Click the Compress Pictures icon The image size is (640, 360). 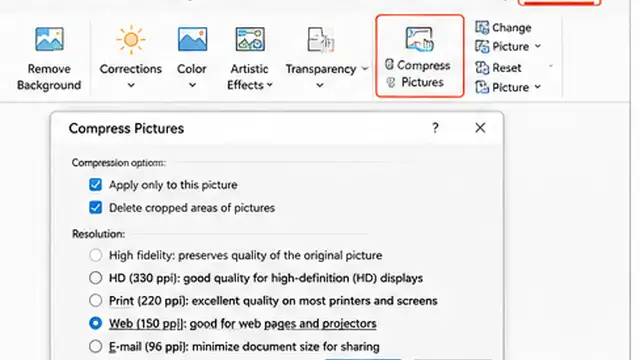419,39
